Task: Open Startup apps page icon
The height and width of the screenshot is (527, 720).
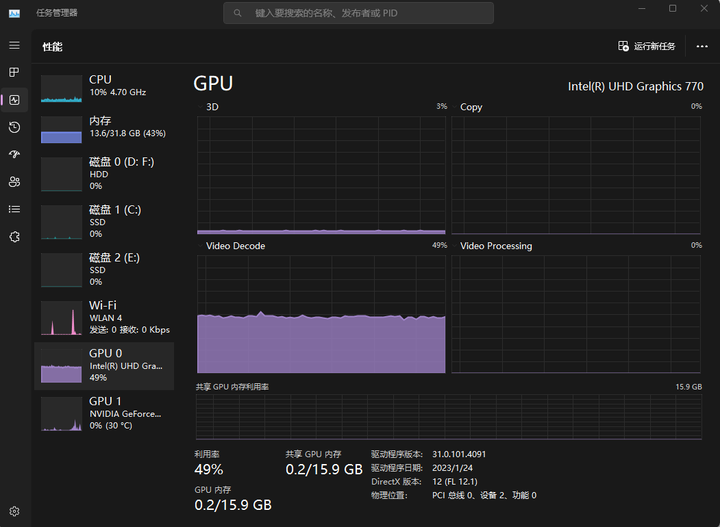Action: coord(14,154)
